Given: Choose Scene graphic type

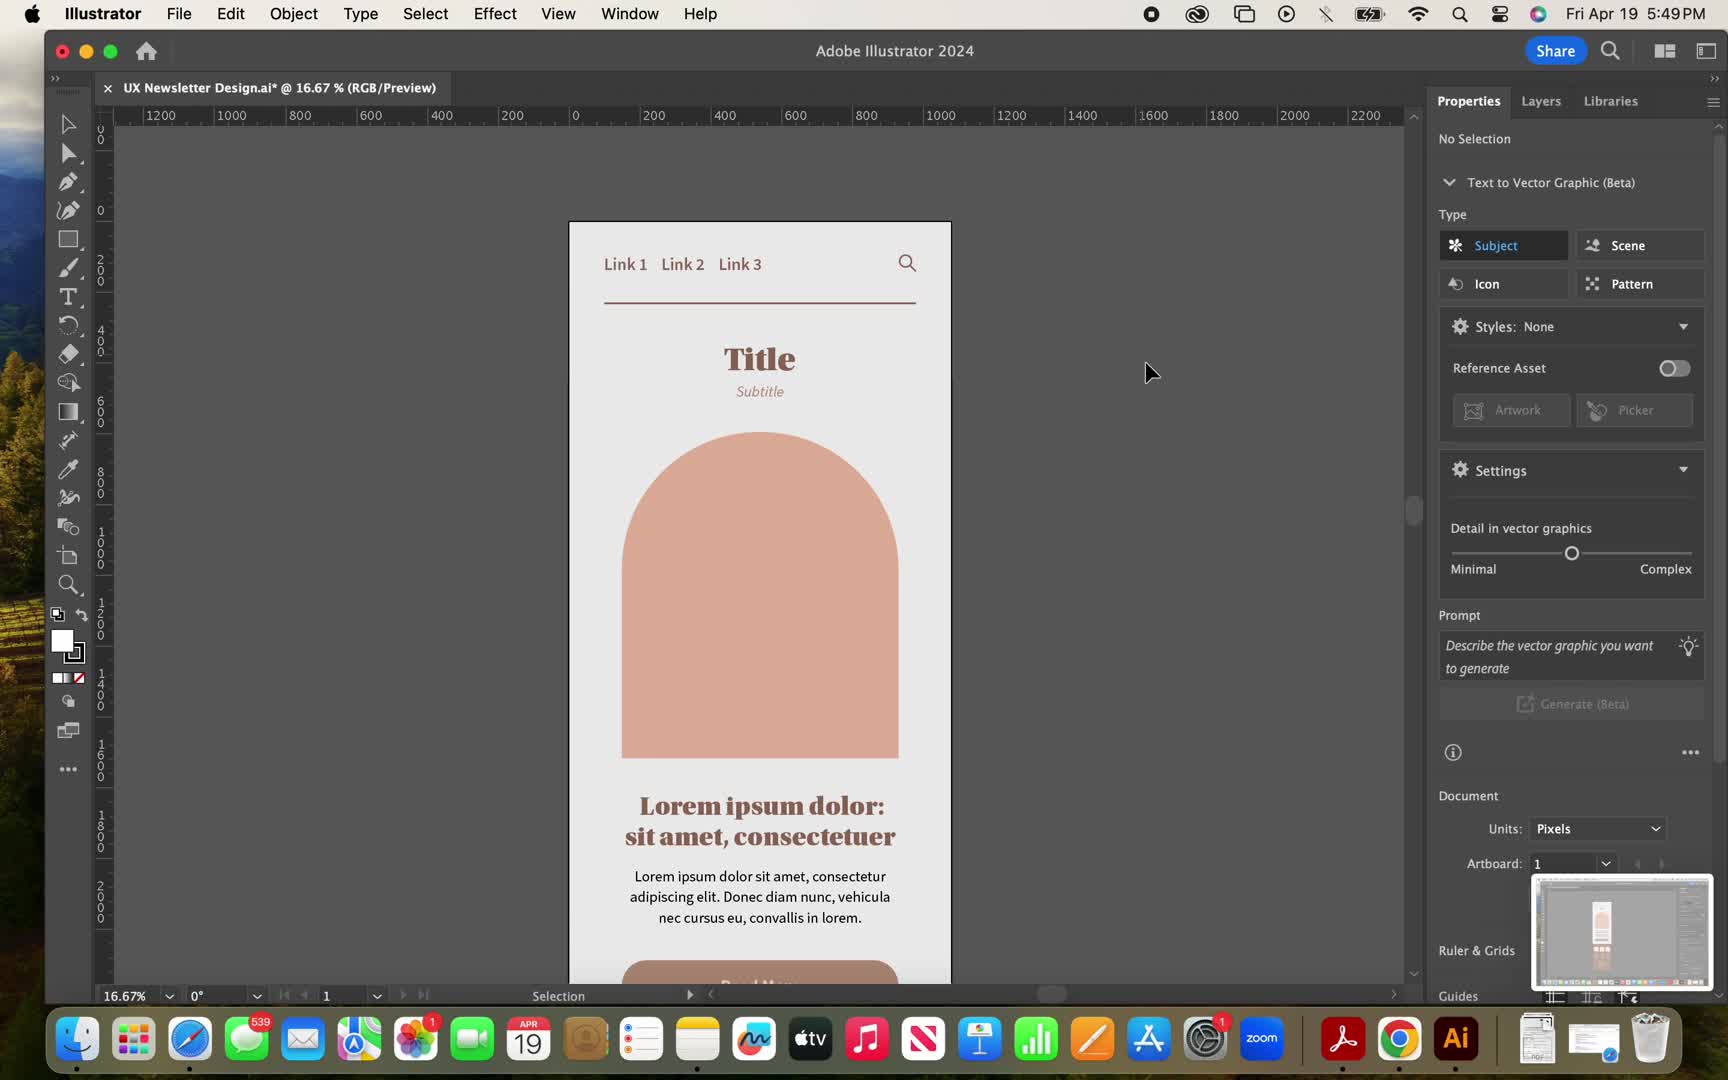Looking at the screenshot, I should tap(1640, 246).
